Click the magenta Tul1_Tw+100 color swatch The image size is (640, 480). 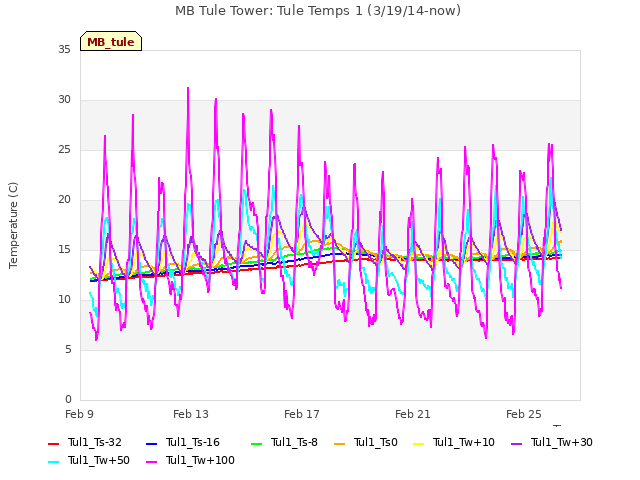click(151, 462)
